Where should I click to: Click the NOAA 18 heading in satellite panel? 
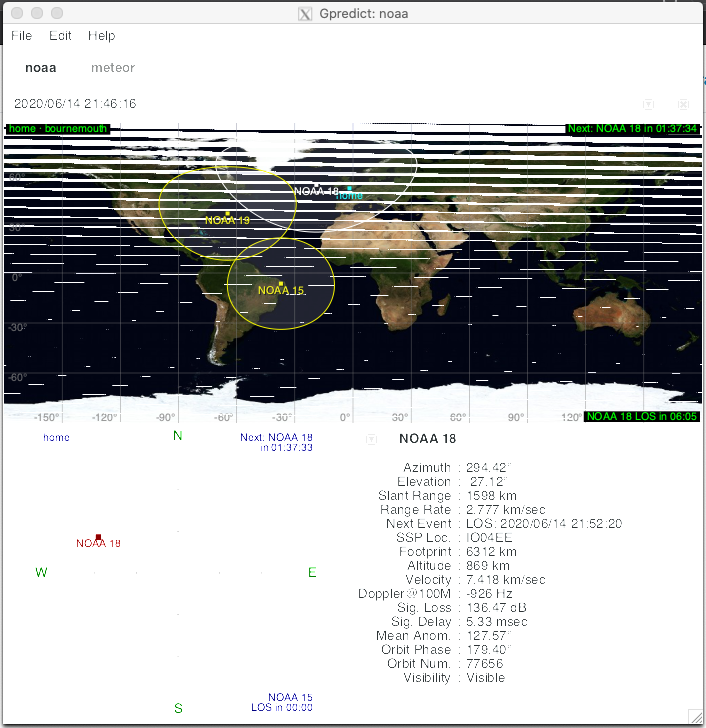[427, 439]
